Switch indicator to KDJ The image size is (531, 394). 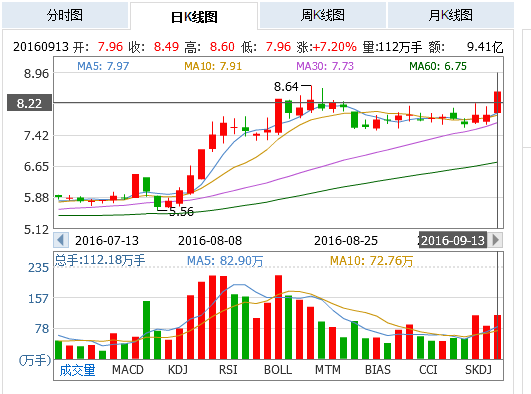[x=178, y=370]
